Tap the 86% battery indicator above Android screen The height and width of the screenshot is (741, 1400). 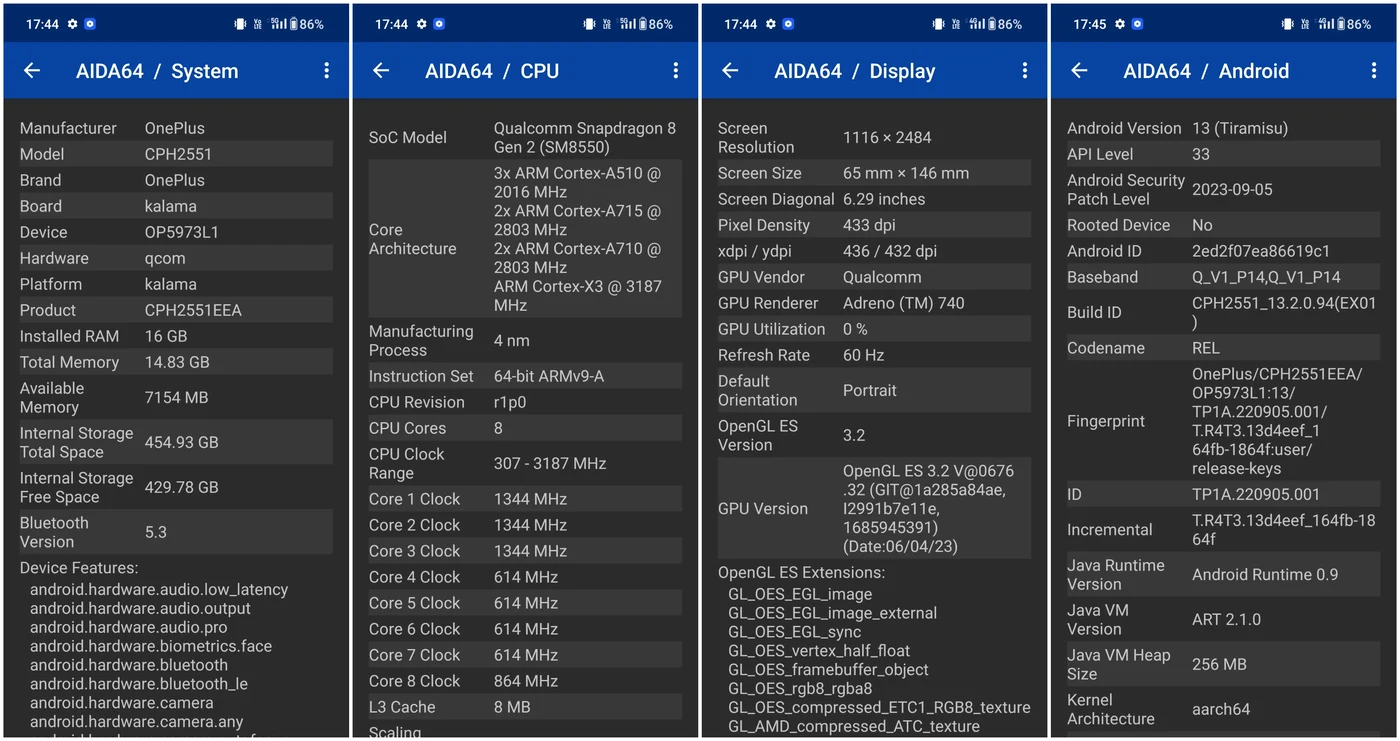(1355, 24)
